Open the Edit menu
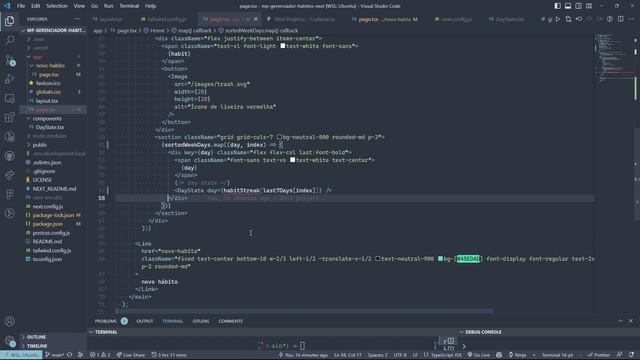 tap(36, 6)
